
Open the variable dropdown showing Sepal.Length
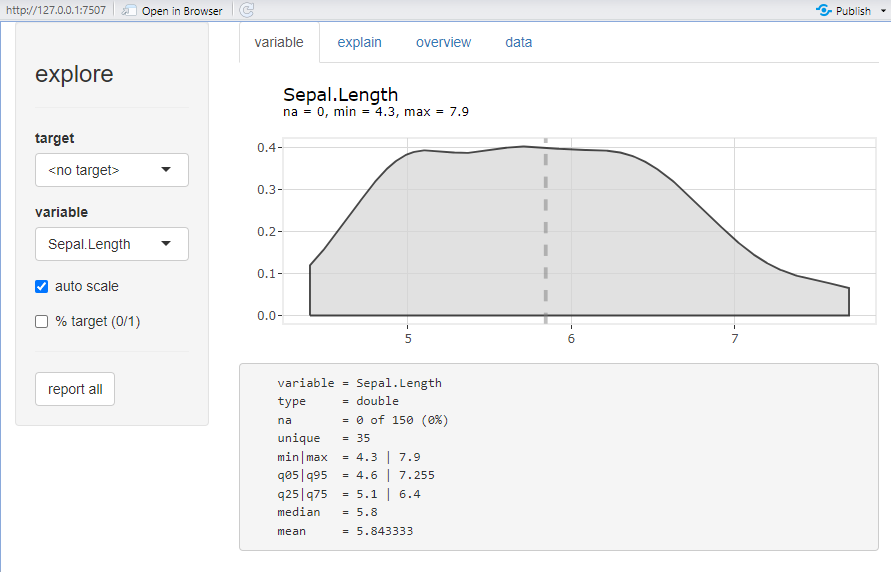[x=112, y=244]
